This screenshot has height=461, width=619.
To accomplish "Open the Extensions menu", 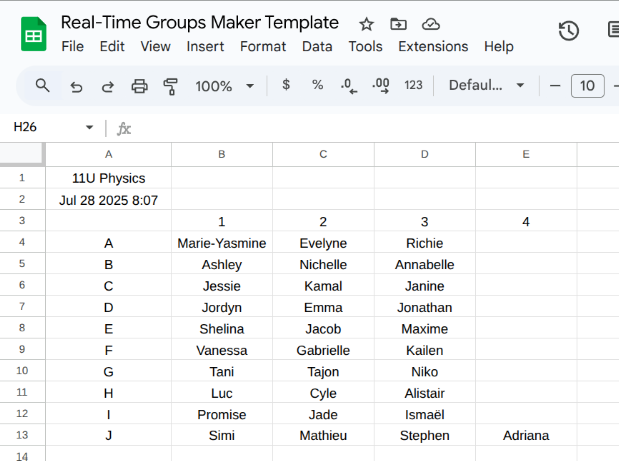I will pyautogui.click(x=433, y=46).
